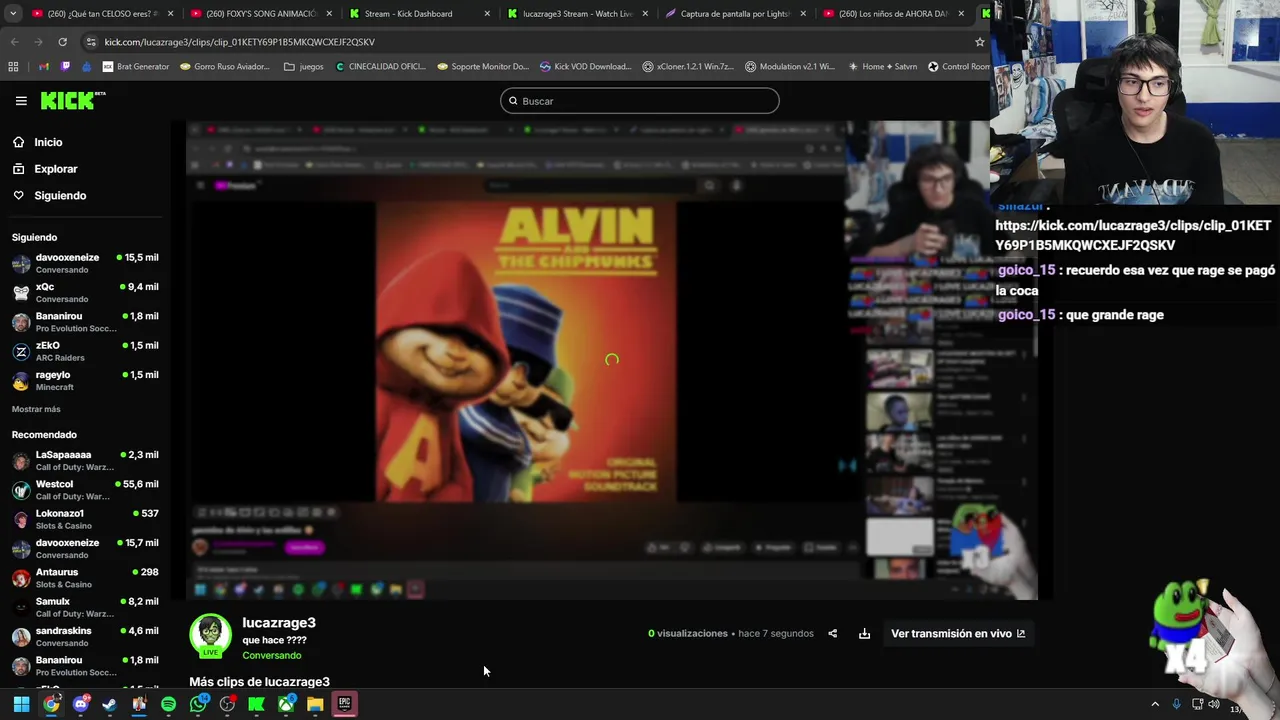Go back with browser back arrow
Screen dimensions: 1280x720
point(14,42)
